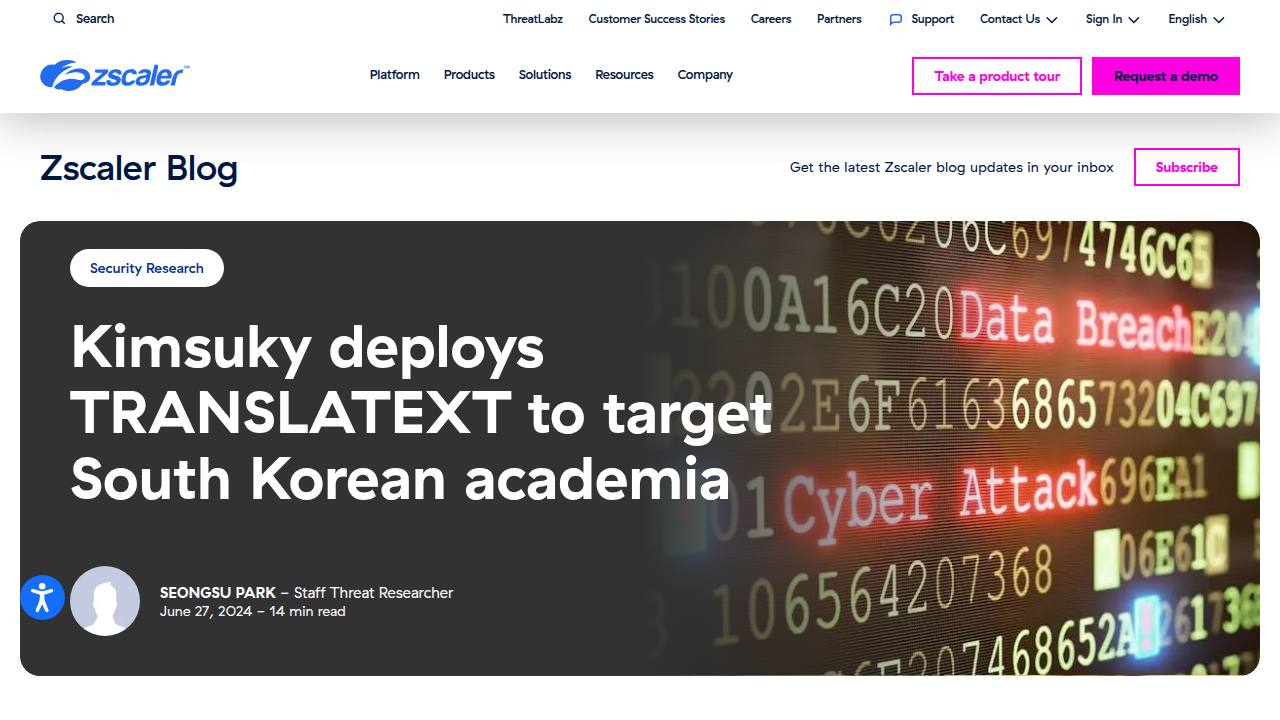Click the Zscaler logo
1280x720 pixels.
tap(114, 75)
